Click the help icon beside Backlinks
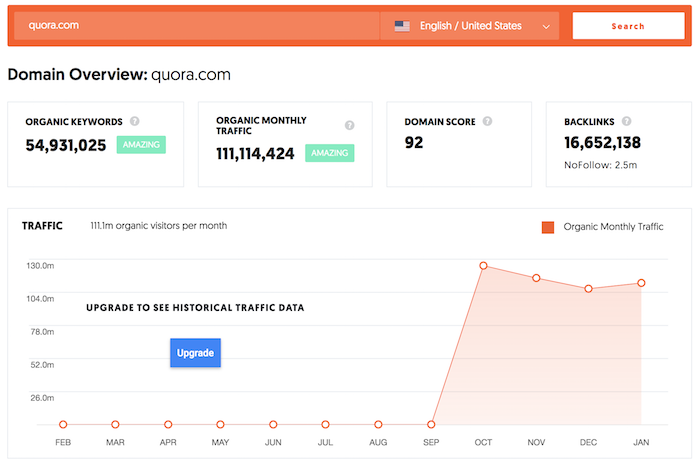This screenshot has width=700, height=469. click(626, 121)
